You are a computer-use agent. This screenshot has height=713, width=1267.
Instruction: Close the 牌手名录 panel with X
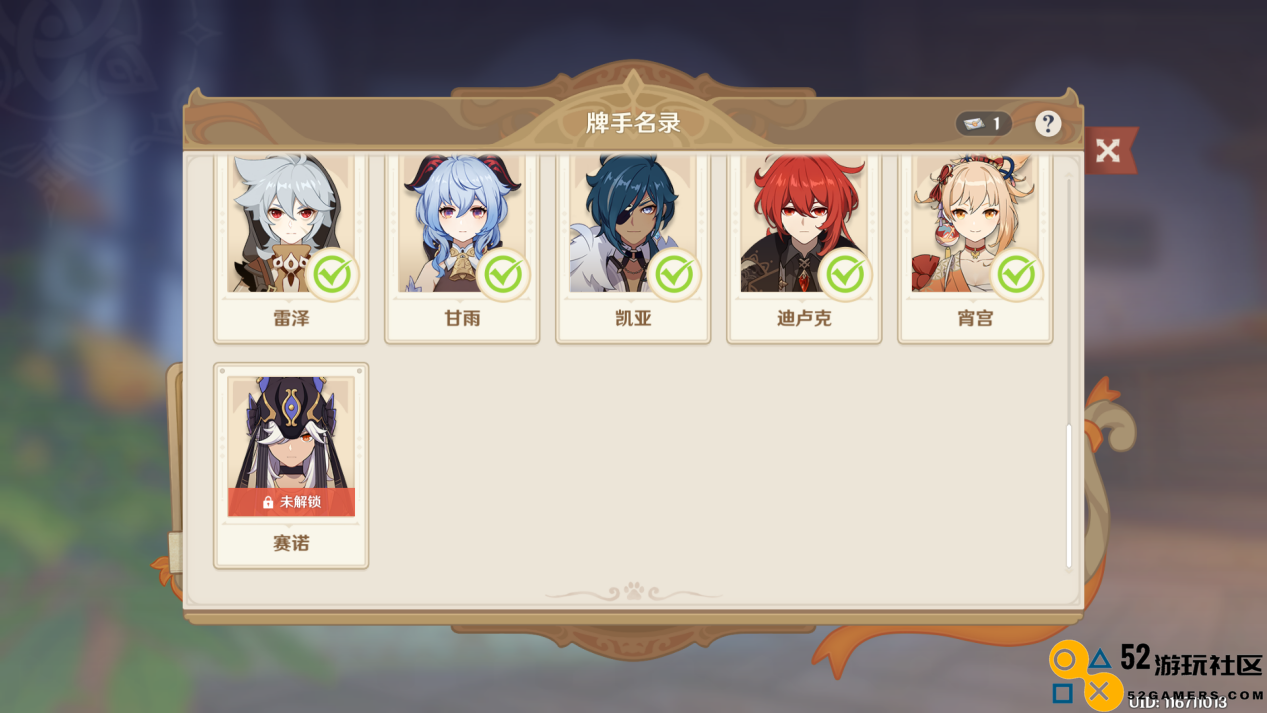pyautogui.click(x=1108, y=150)
